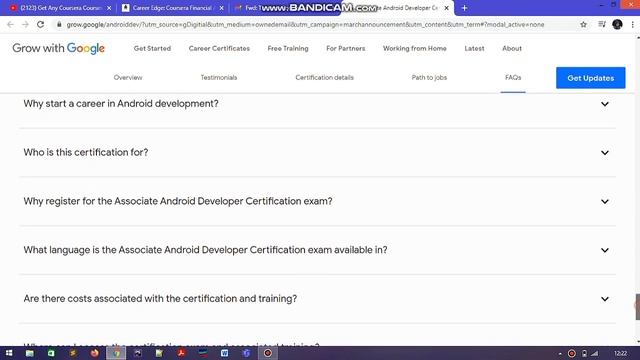This screenshot has width=640, height=360.
Task: Click the Chrome icon in the taskbar
Action: pyautogui.click(x=116, y=353)
